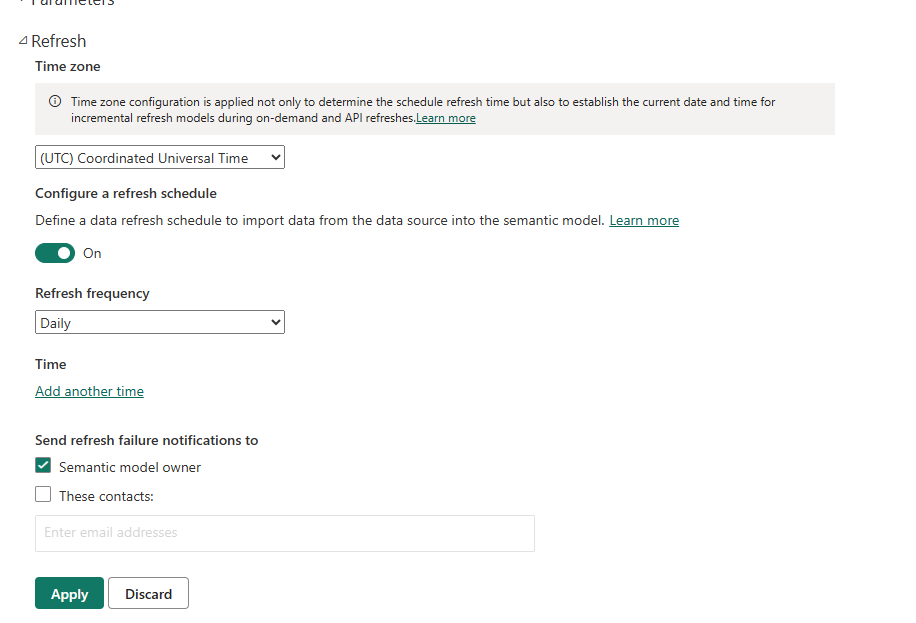Click the Apply button

pyautogui.click(x=70, y=593)
